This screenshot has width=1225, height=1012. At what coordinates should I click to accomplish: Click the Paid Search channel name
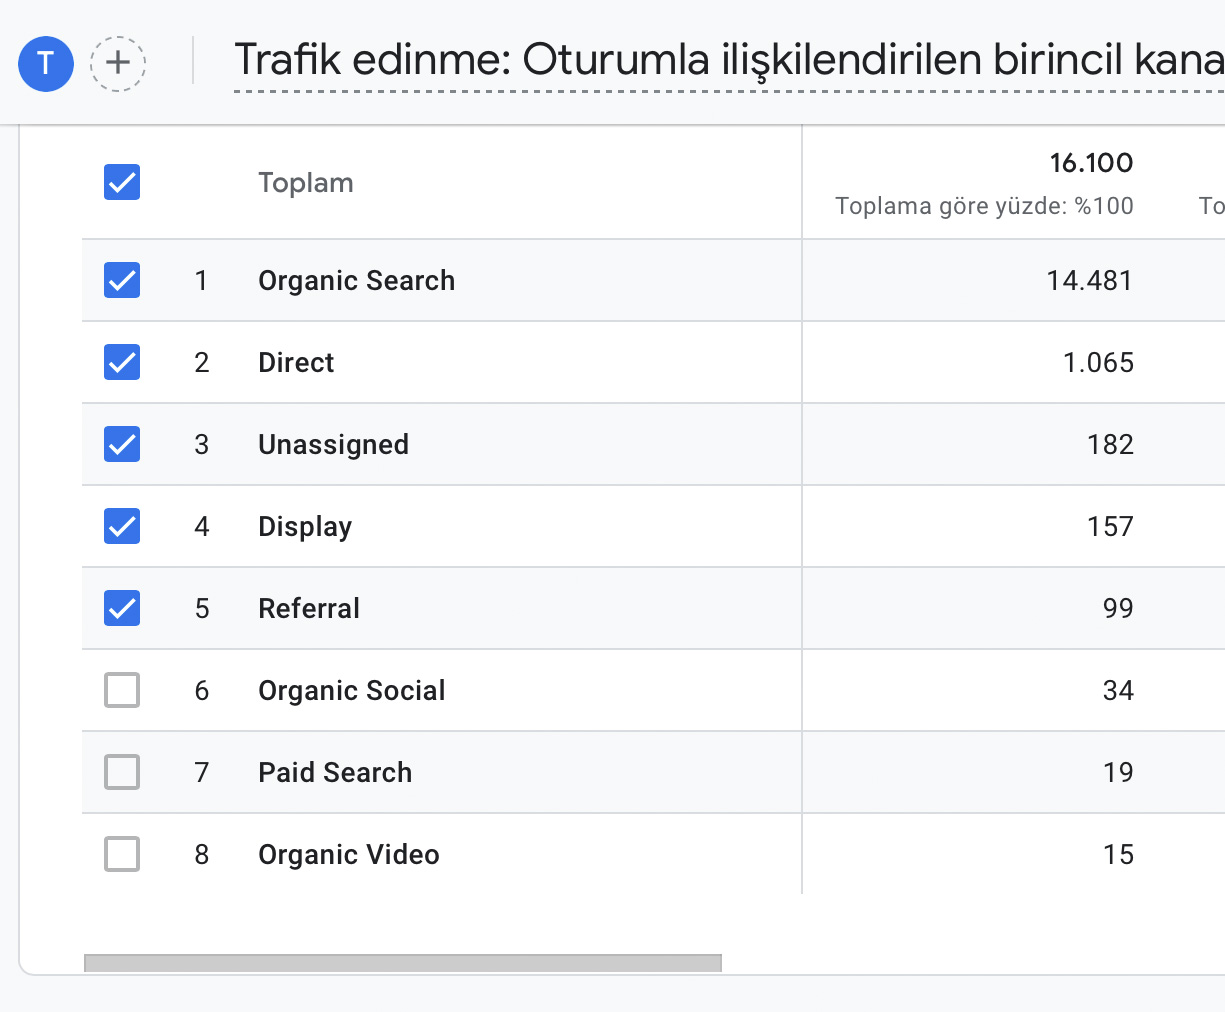click(x=335, y=772)
